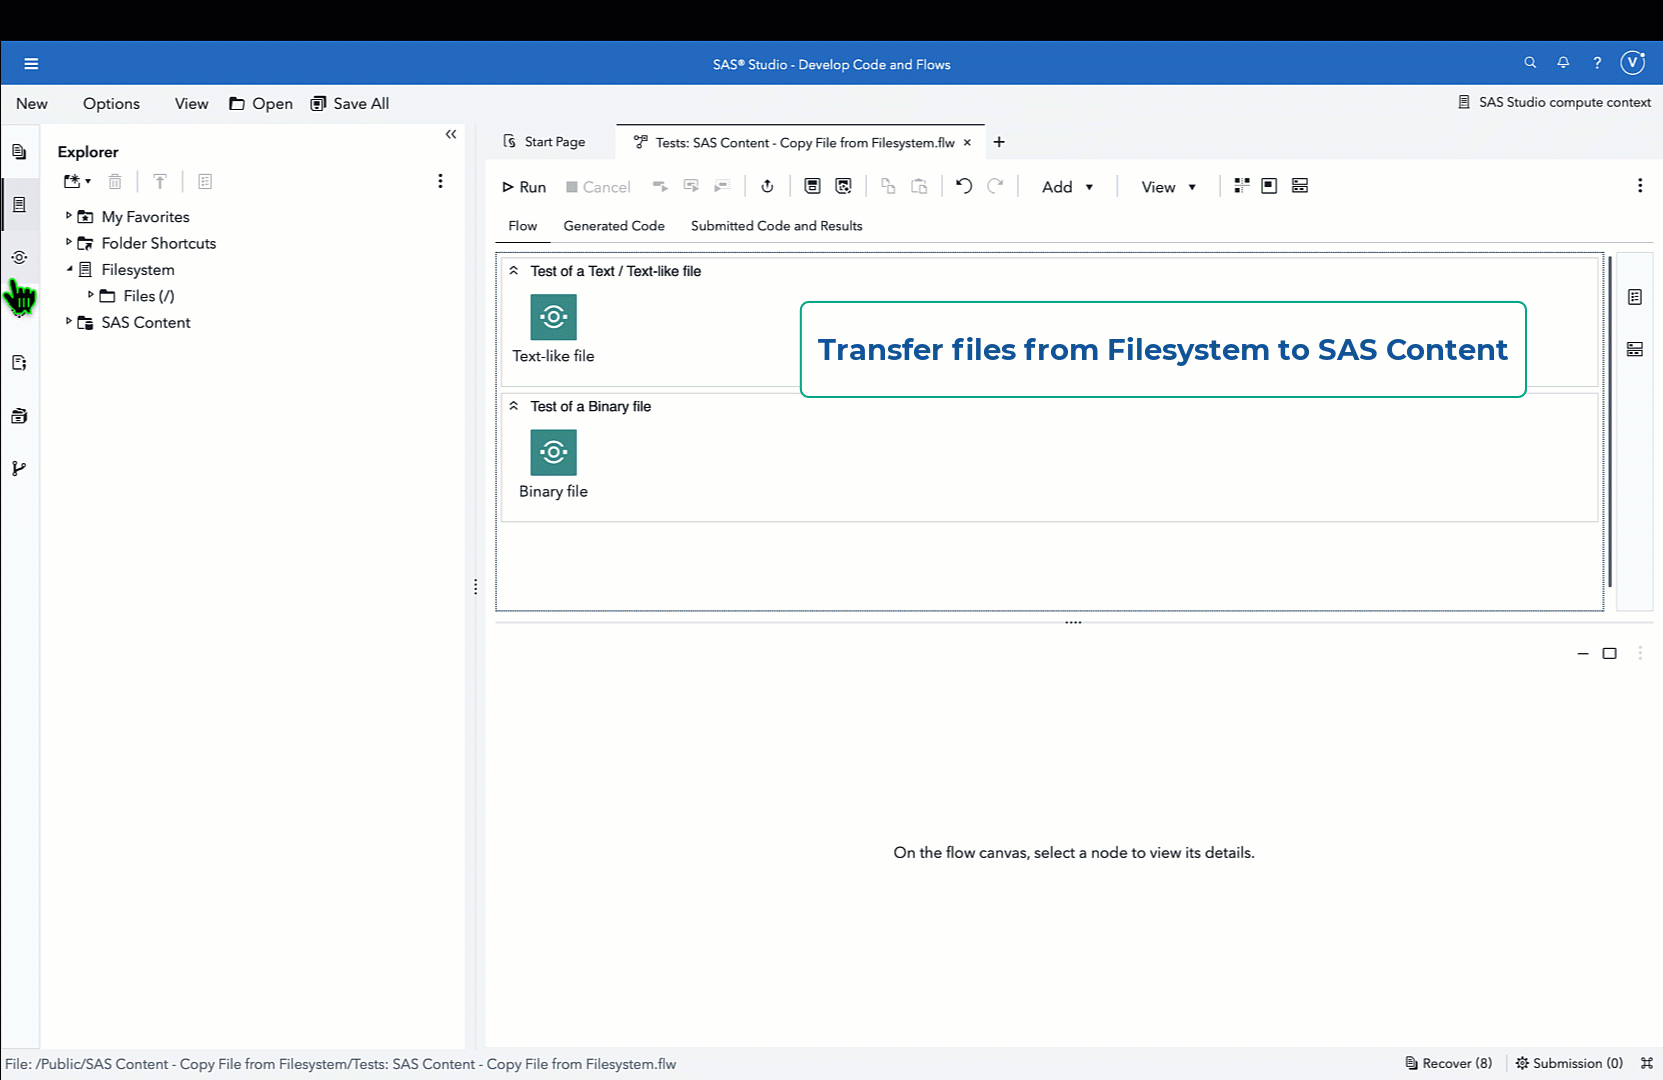1663x1080 pixels.
Task: Open the notifications bell
Action: tap(1563, 63)
